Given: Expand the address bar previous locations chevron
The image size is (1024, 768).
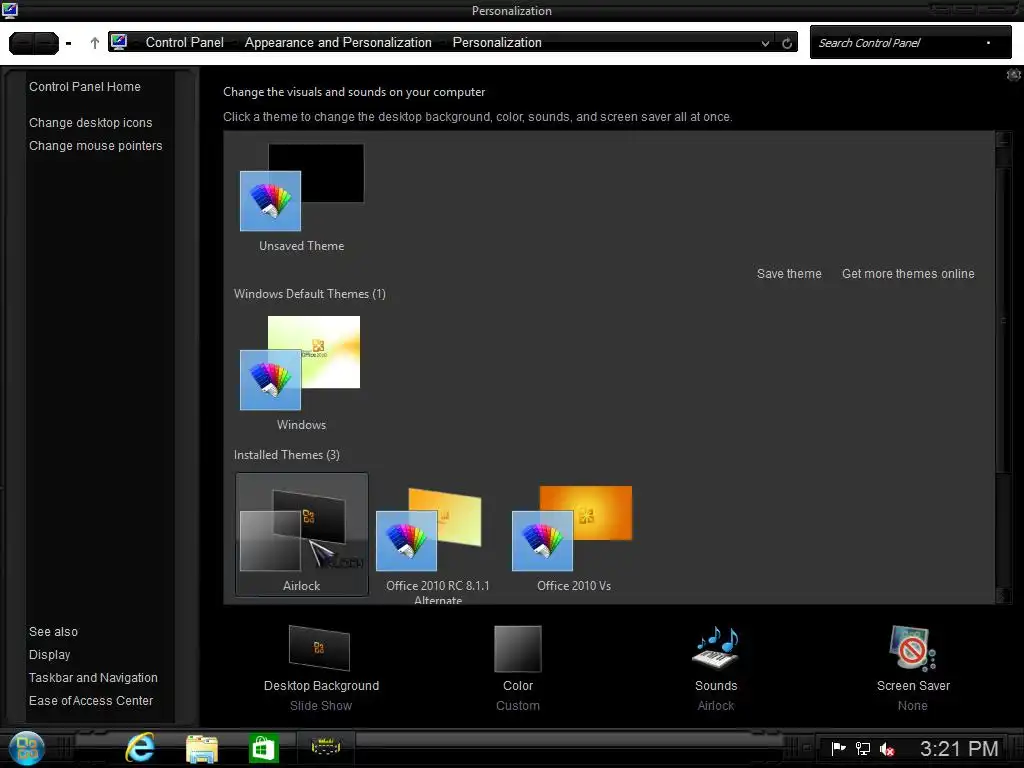Looking at the screenshot, I should tap(765, 43).
